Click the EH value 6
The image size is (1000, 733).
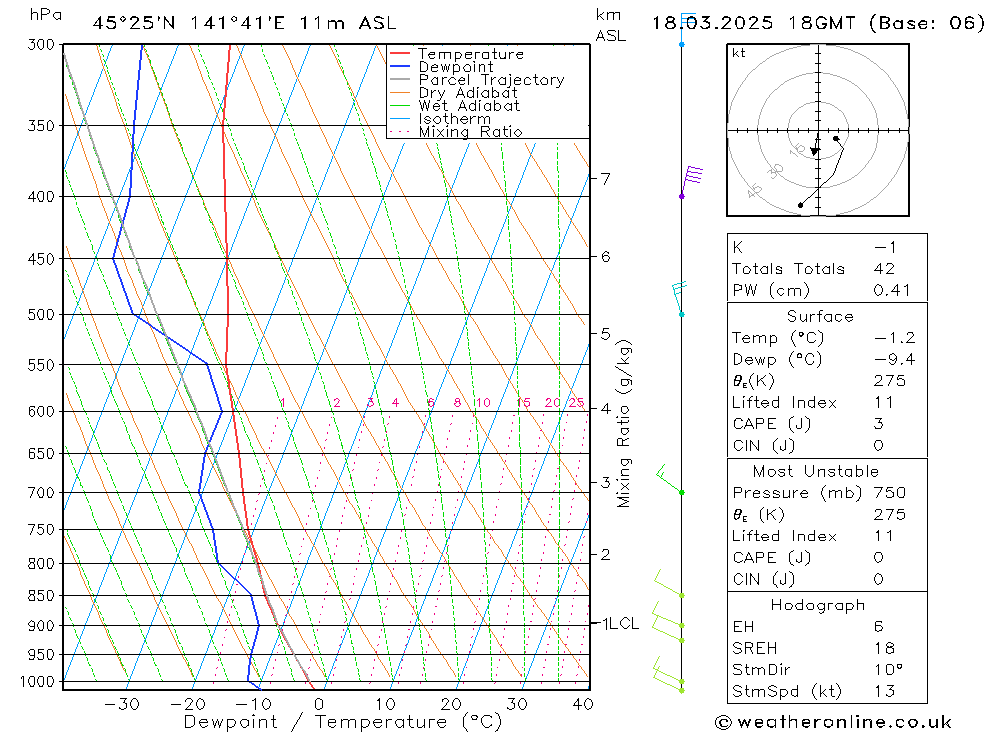click(878, 627)
